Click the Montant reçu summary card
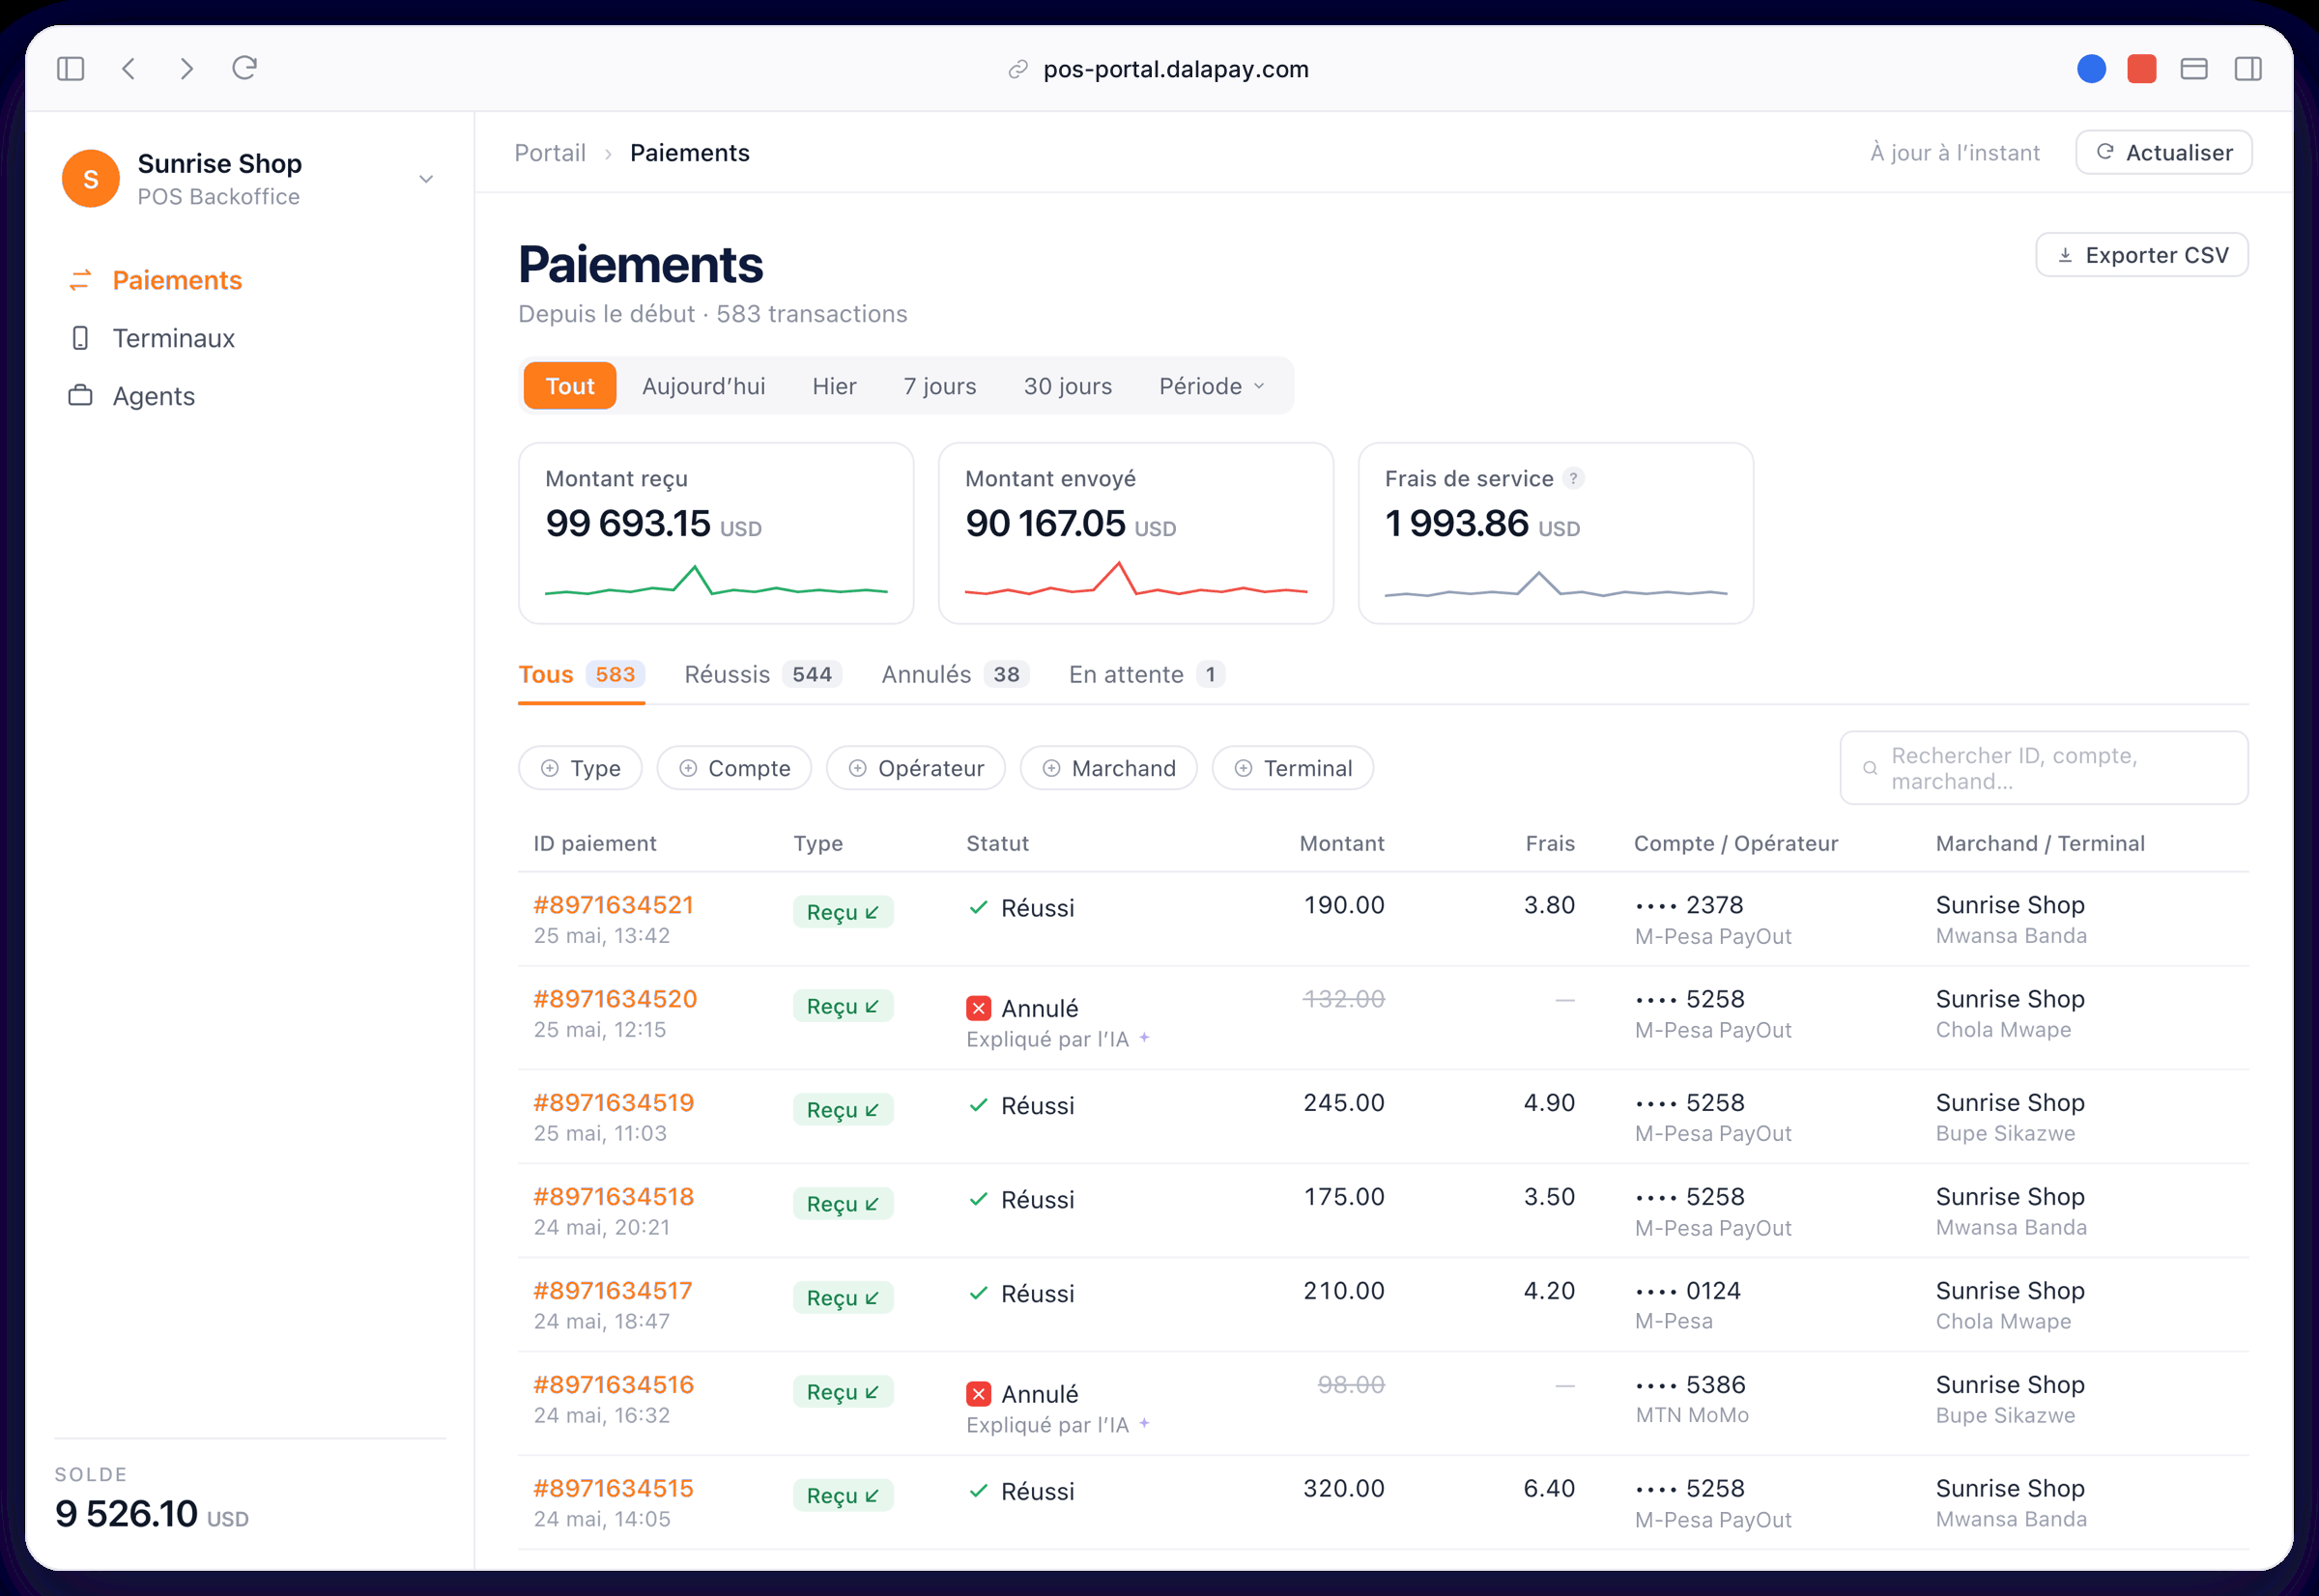2319x1596 pixels. pyautogui.click(x=716, y=533)
